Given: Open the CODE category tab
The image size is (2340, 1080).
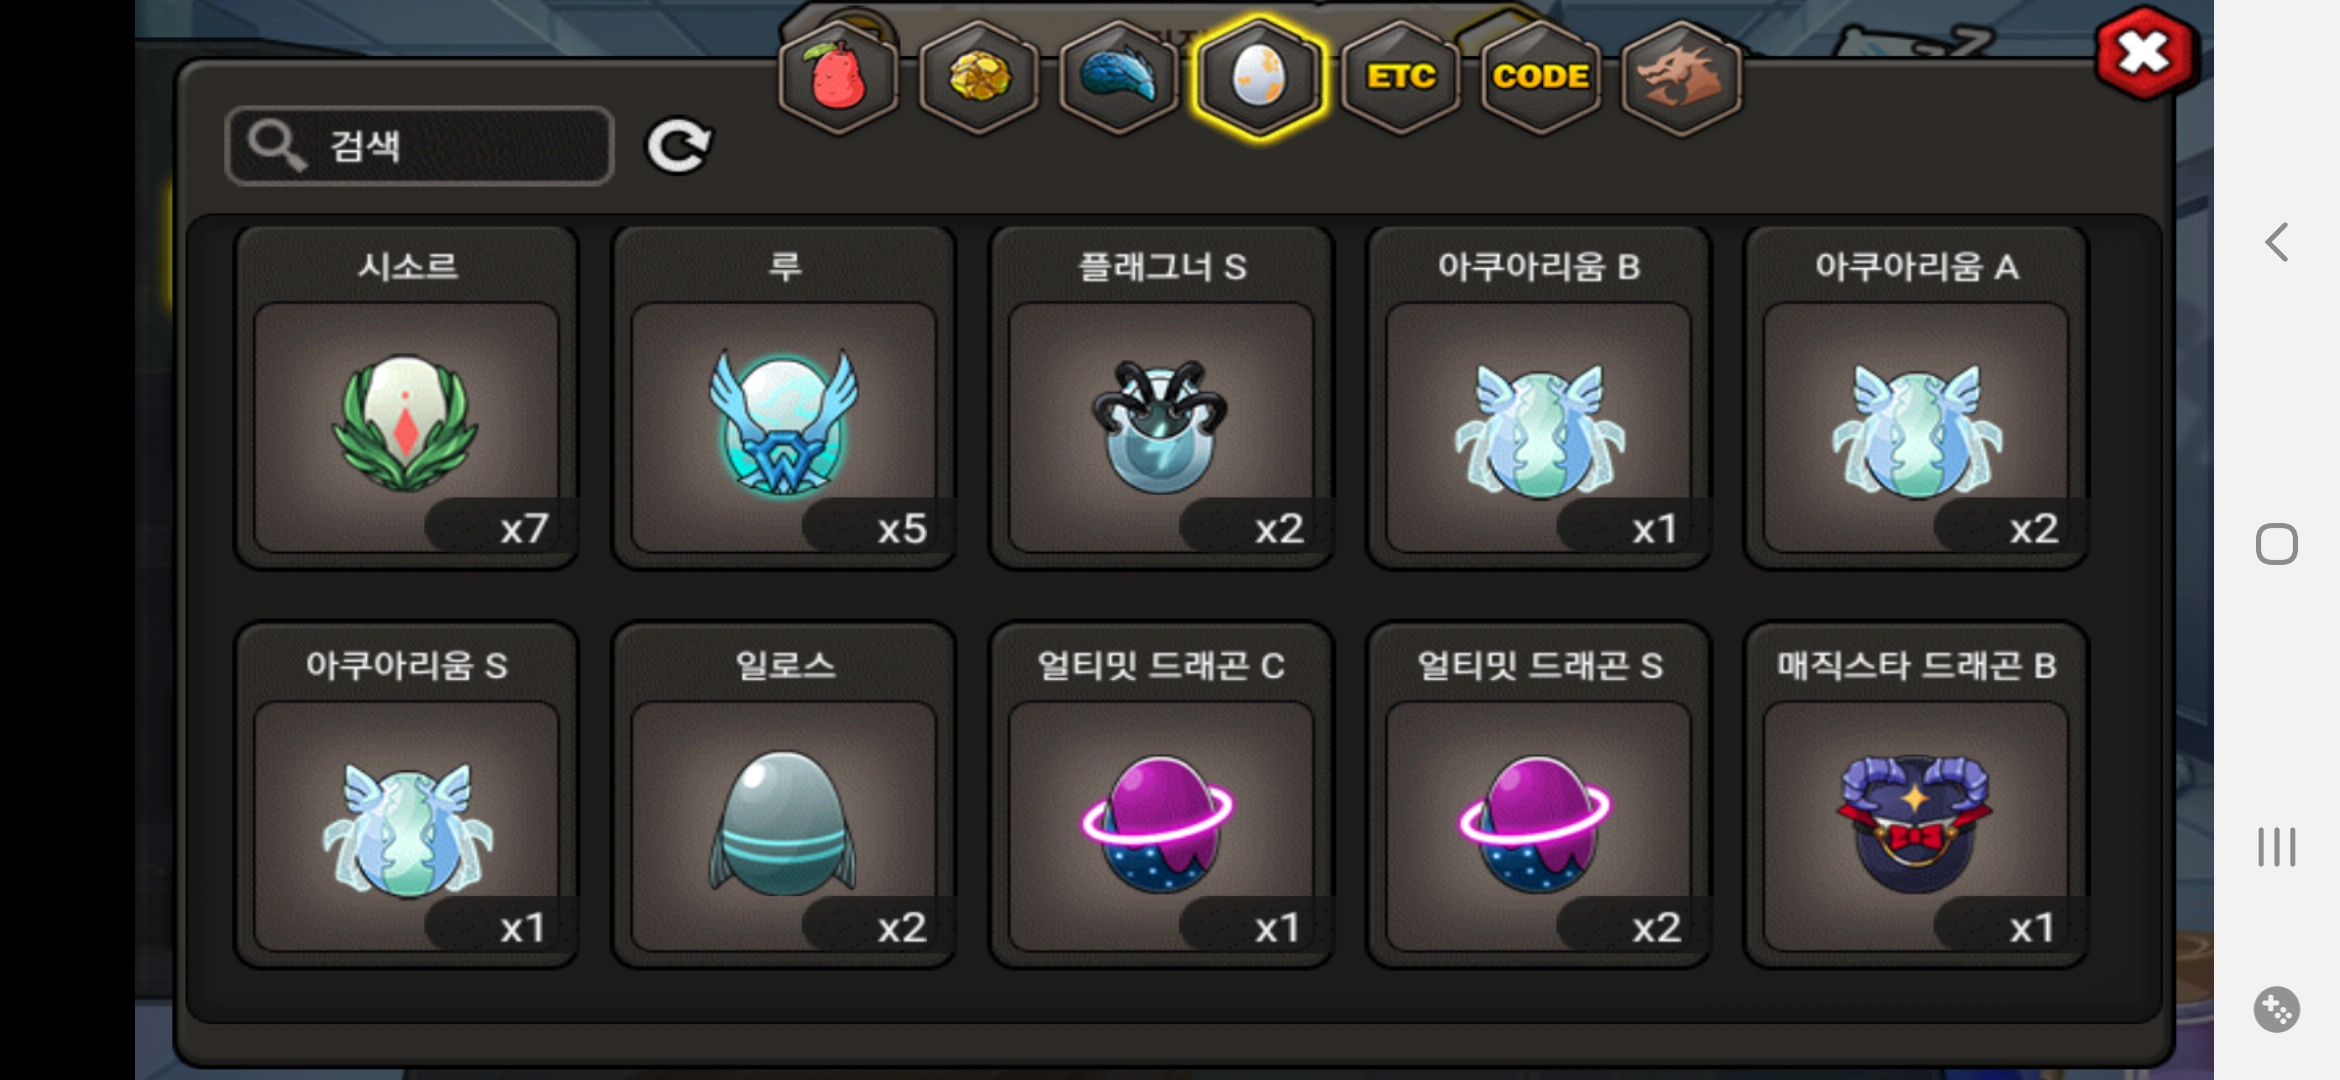Looking at the screenshot, I should [1541, 77].
